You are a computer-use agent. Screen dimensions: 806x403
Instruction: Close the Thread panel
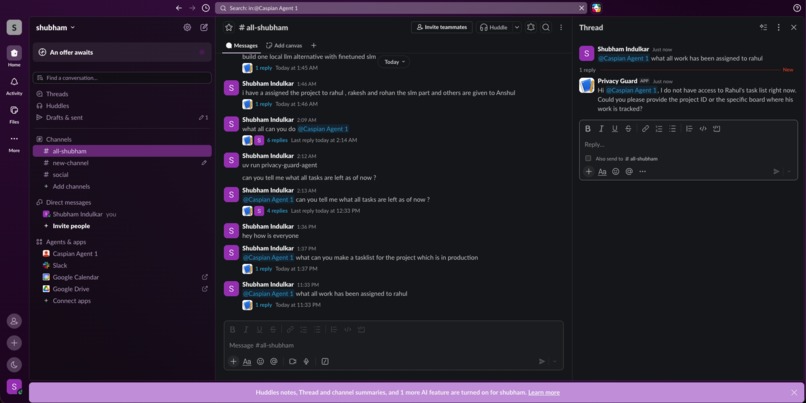794,27
